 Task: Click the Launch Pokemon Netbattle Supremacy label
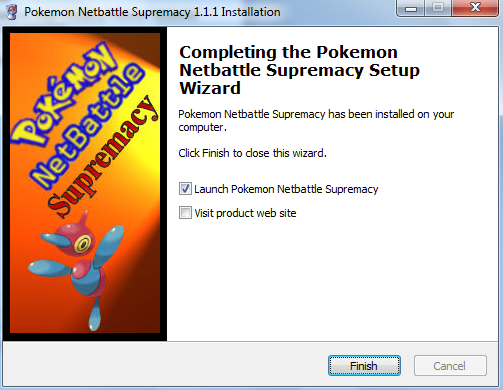point(286,189)
